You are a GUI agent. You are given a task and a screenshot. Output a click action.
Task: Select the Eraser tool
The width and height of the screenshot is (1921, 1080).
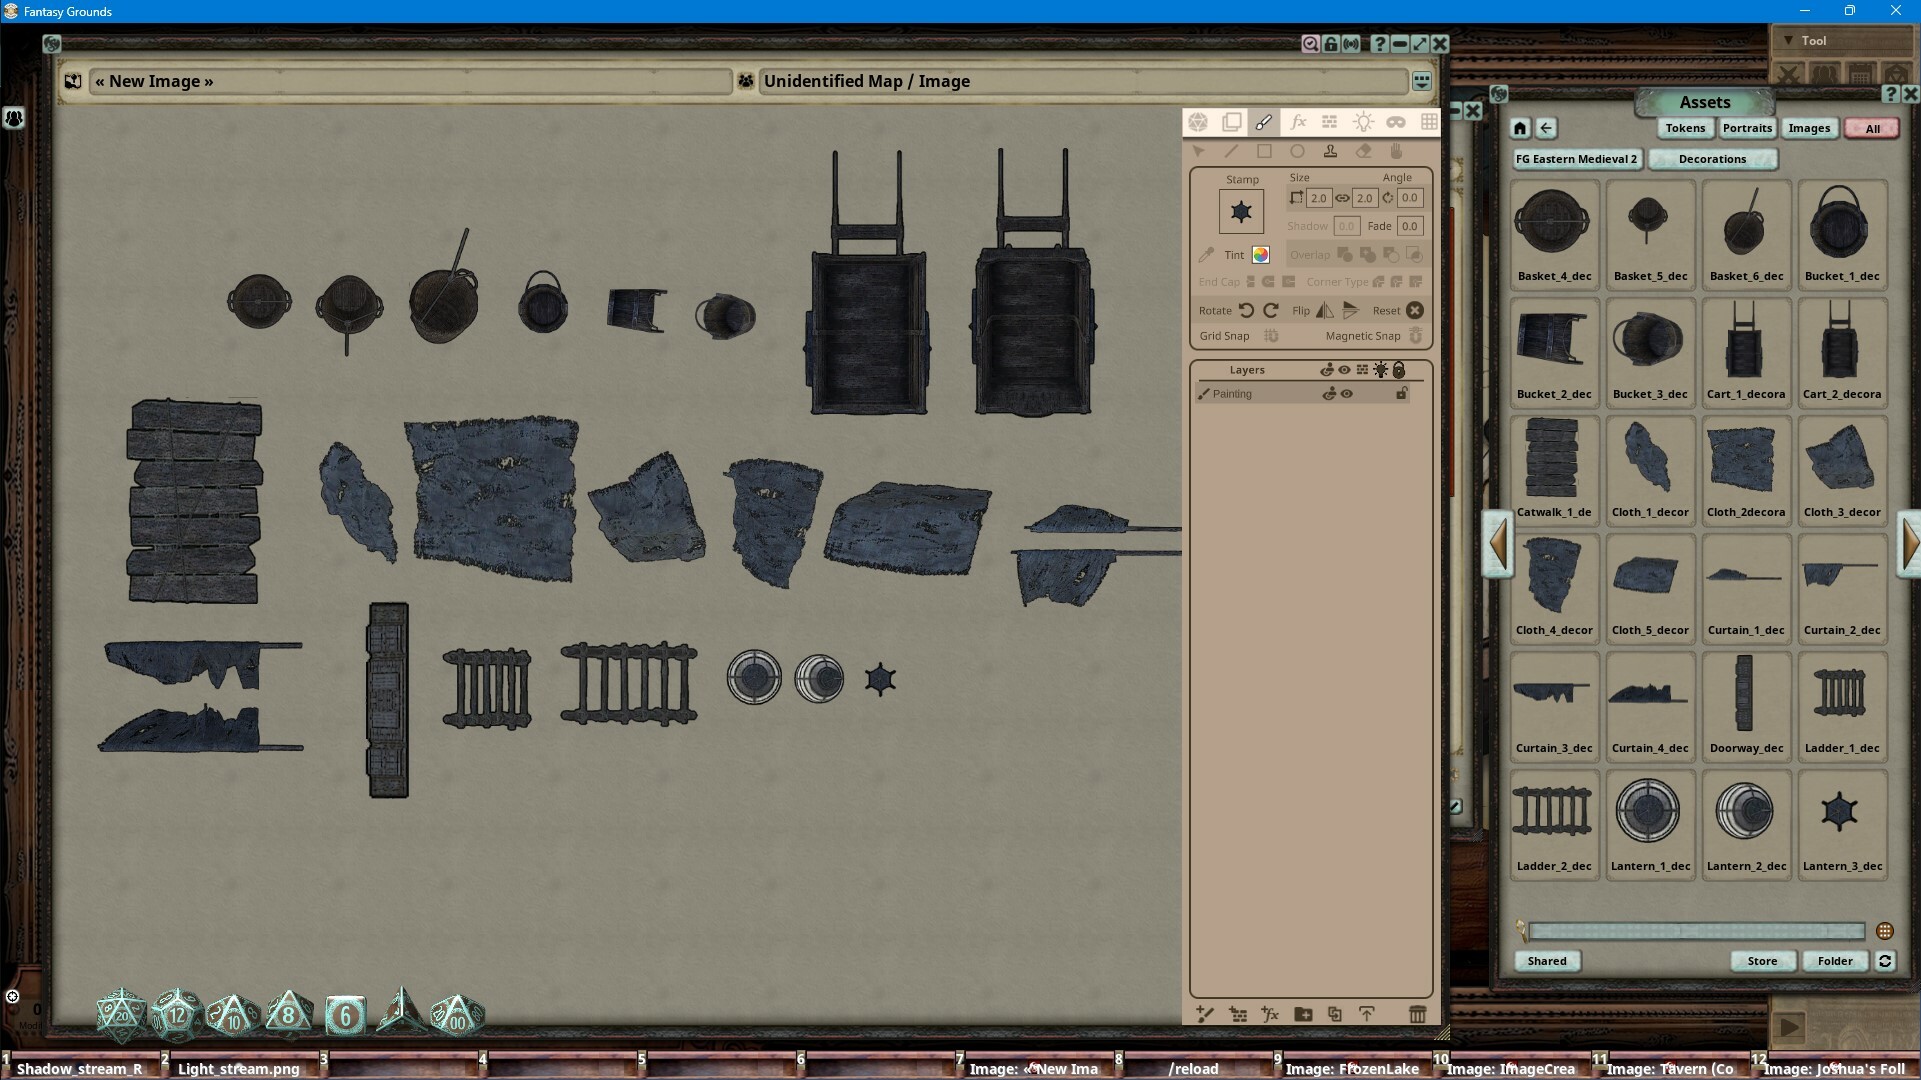(1364, 151)
